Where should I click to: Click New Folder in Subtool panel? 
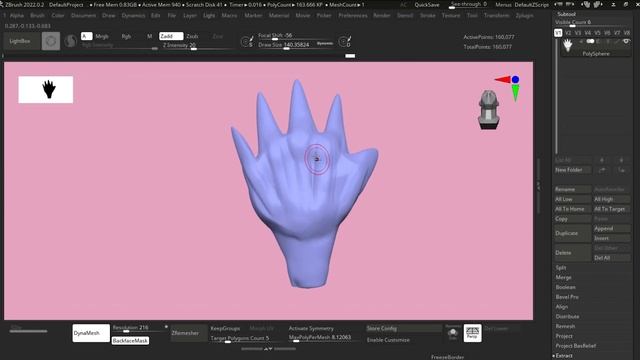573,170
